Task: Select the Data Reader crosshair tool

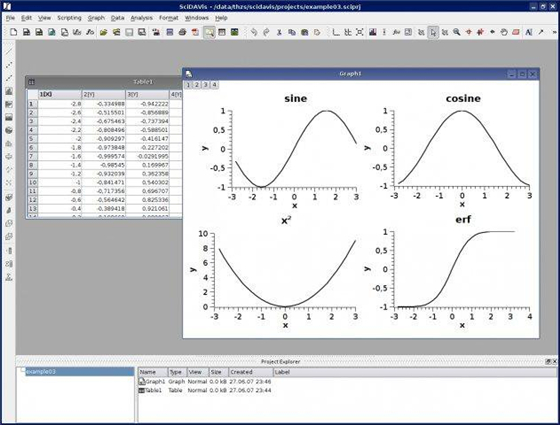Action: [x=469, y=32]
